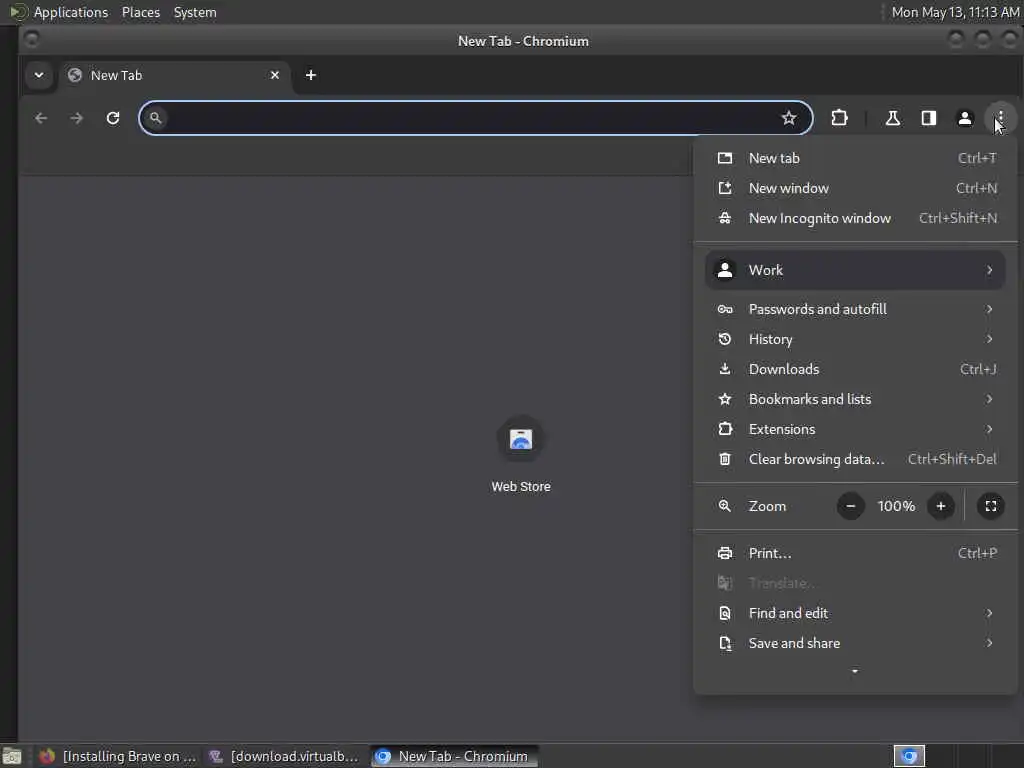Open a New Incognito window
Screen dimensions: 1024x768
coord(856,218)
